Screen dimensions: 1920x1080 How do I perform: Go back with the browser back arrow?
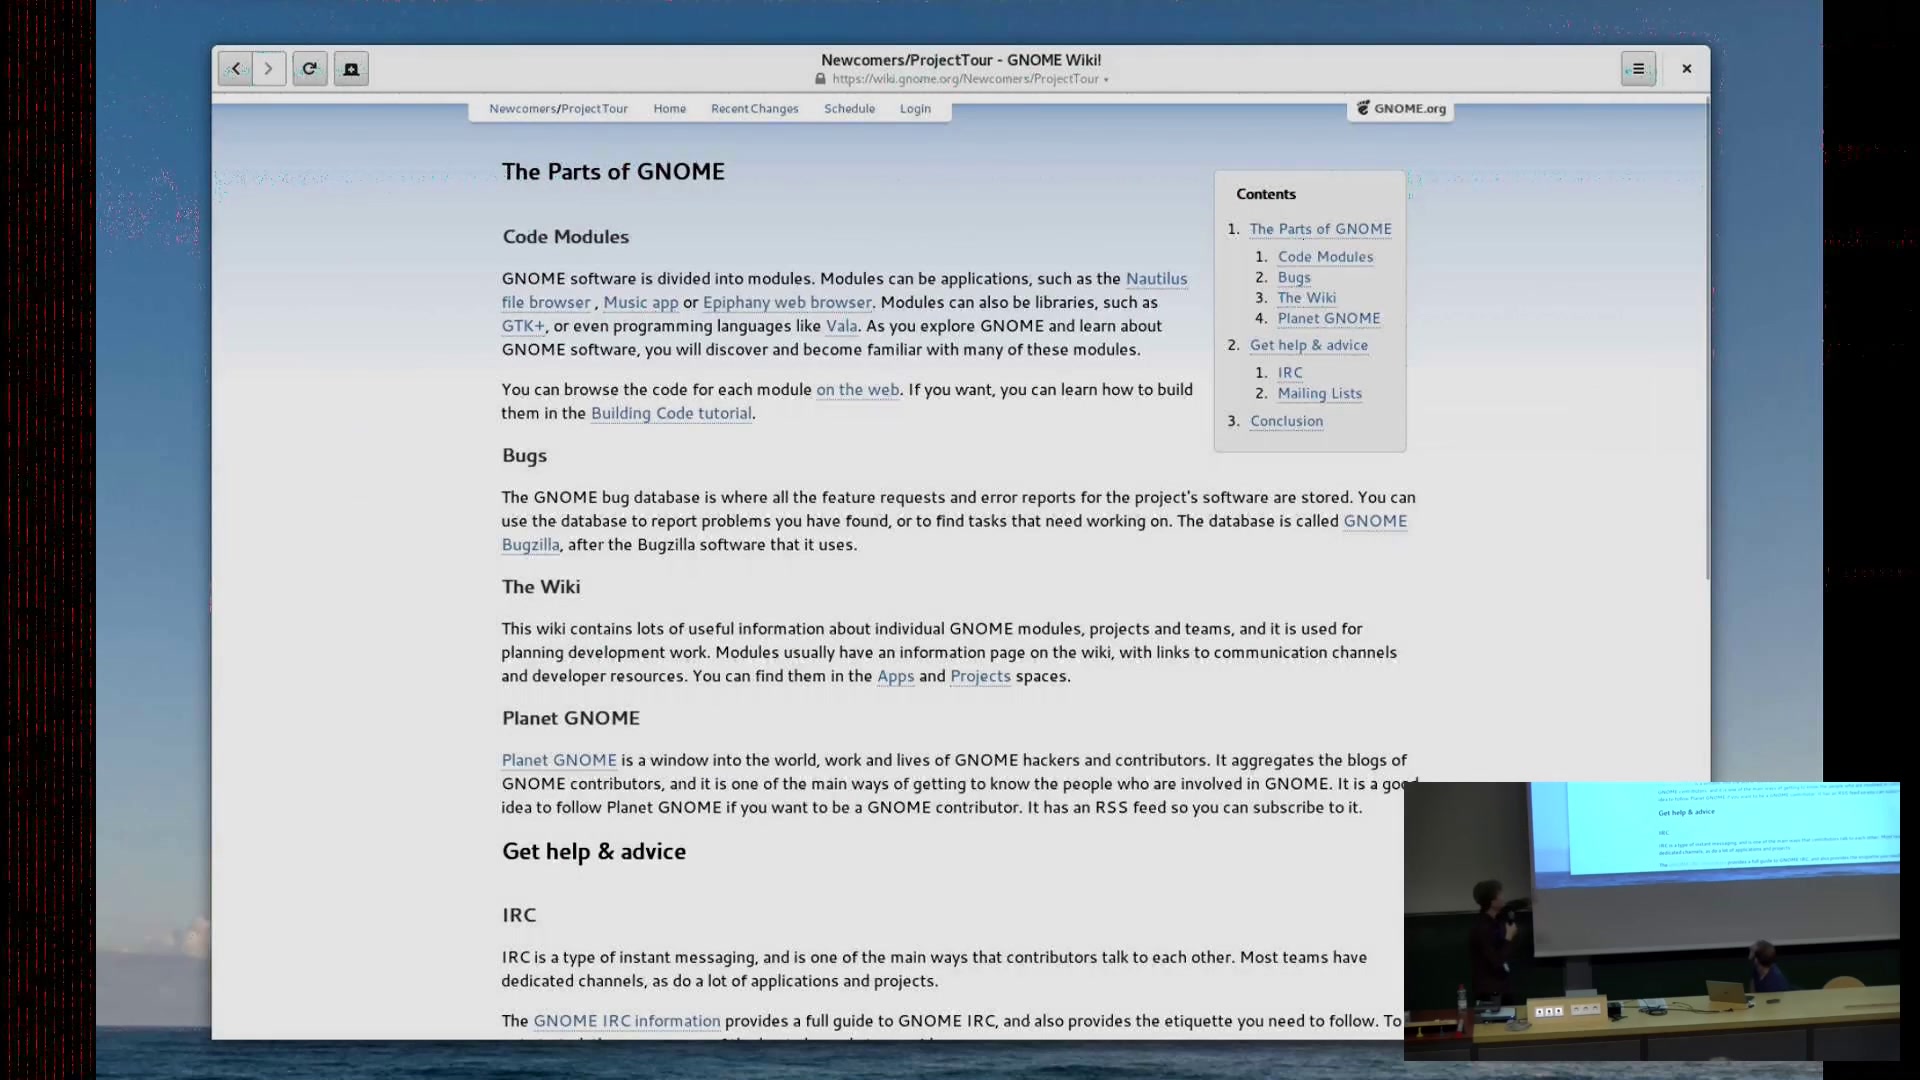coord(235,69)
